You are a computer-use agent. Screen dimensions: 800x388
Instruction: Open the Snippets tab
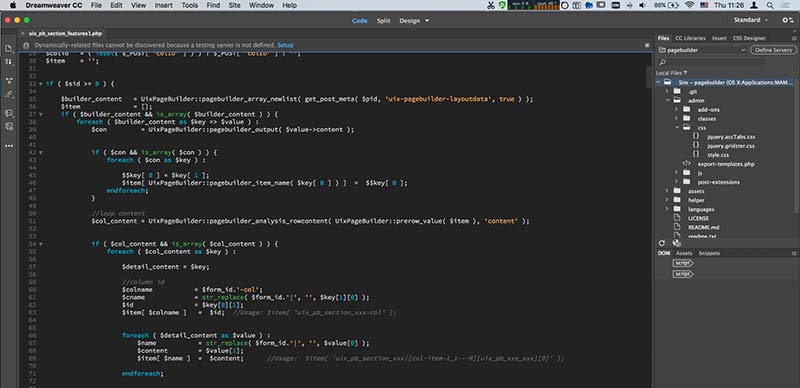709,253
